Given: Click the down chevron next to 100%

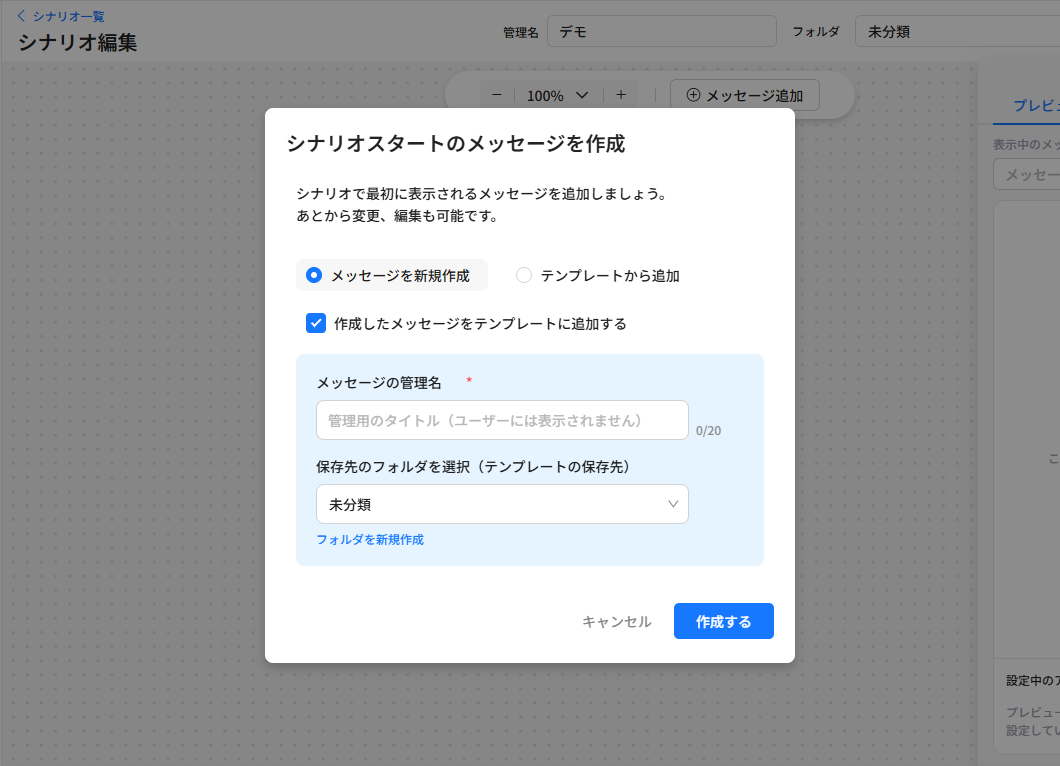Looking at the screenshot, I should coord(582,95).
